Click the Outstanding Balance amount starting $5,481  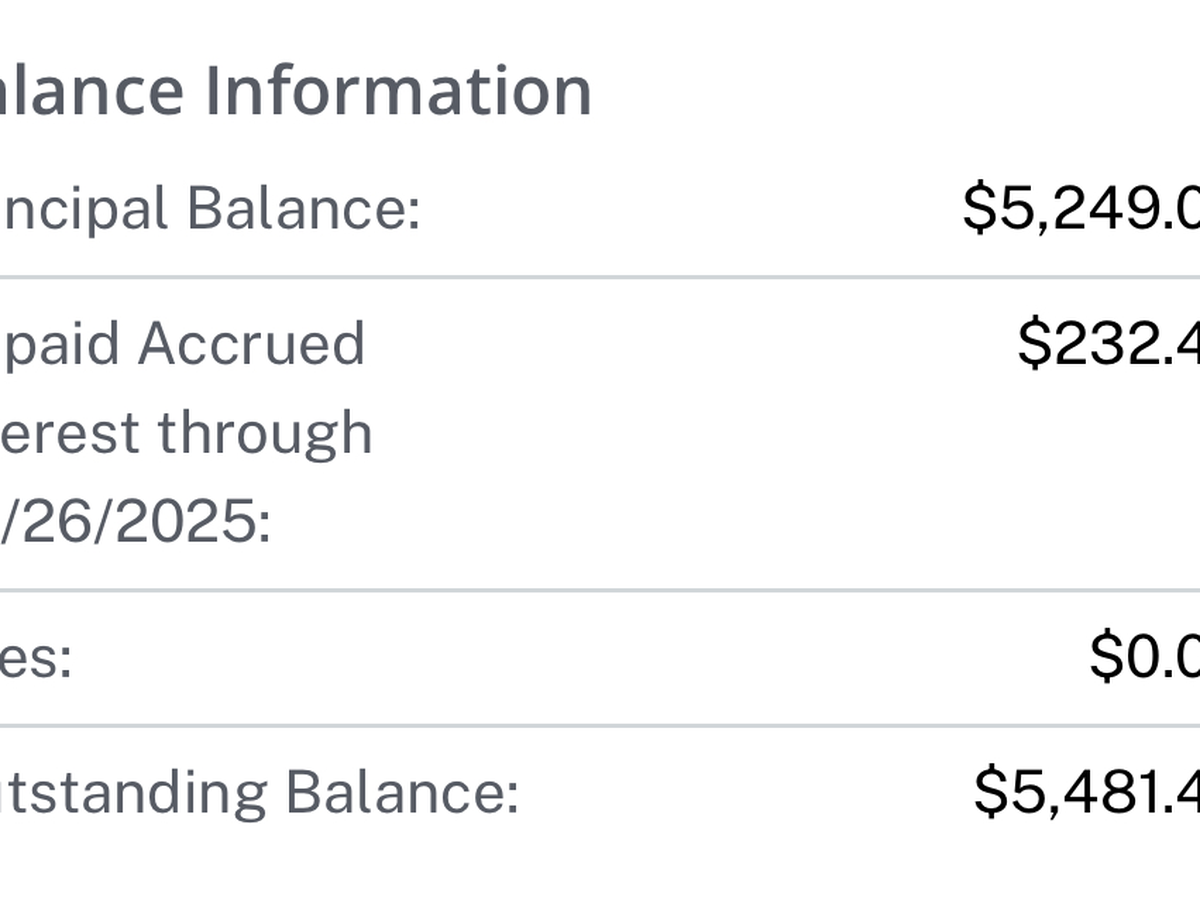[1086, 792]
